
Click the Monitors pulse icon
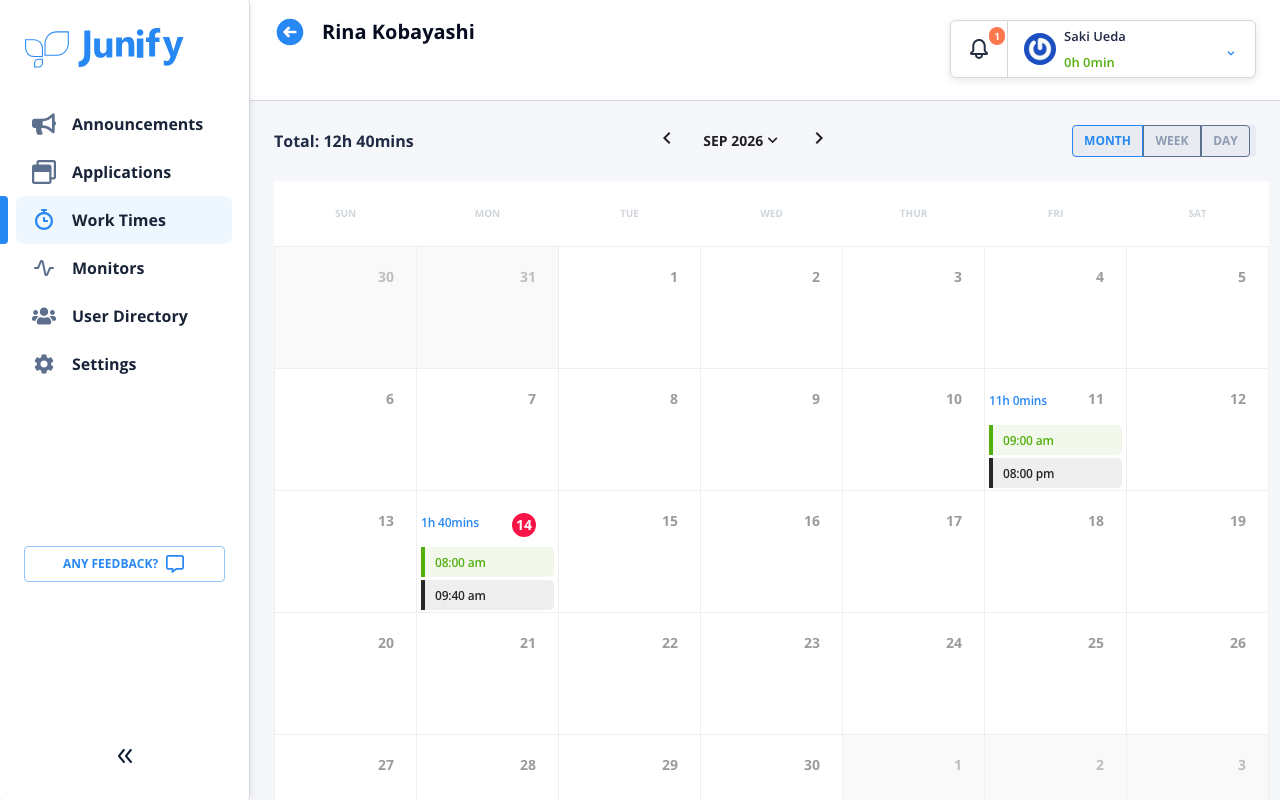pos(44,268)
